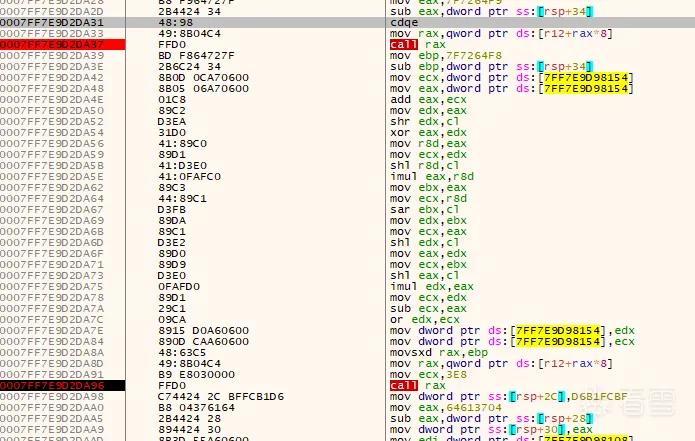Screen dimensions: 695x441
Task: Click bytes '48:98'
Action: coord(175,22)
